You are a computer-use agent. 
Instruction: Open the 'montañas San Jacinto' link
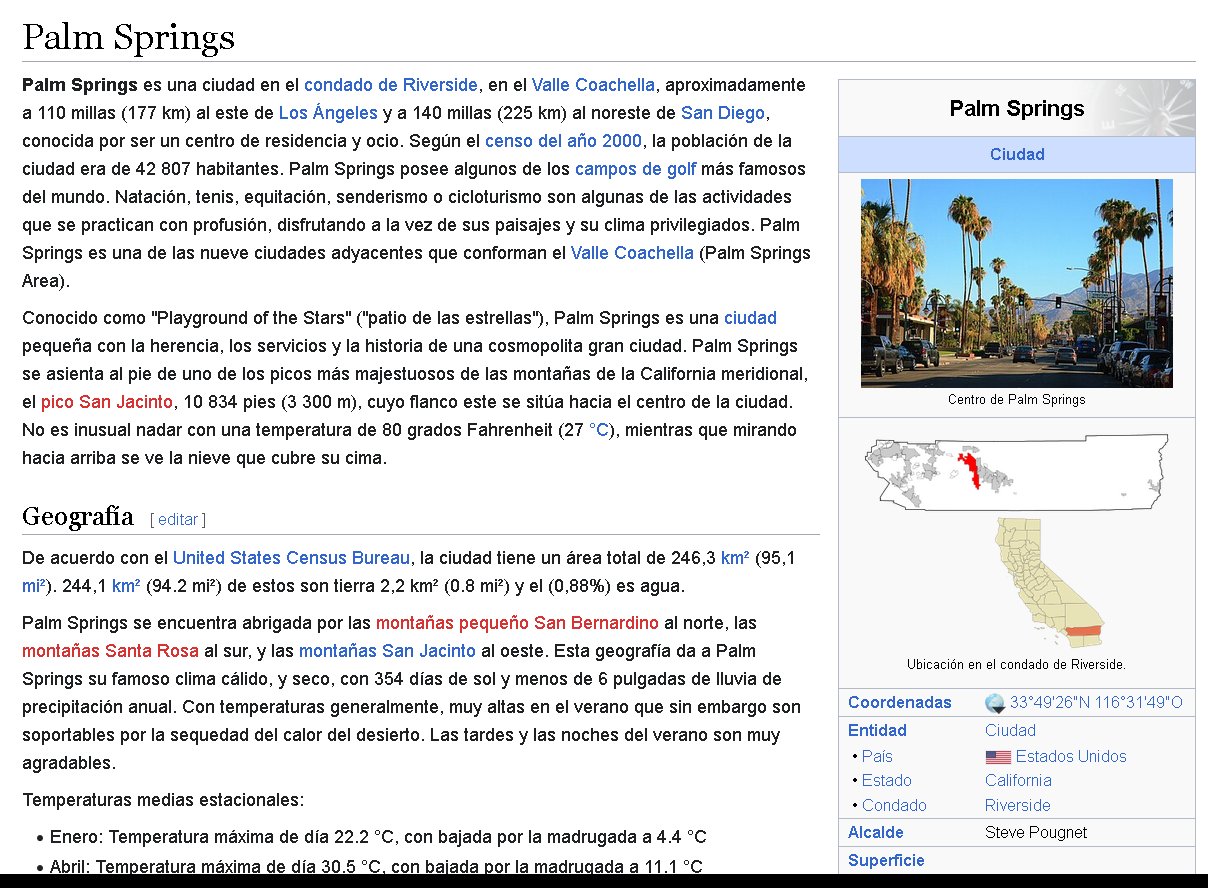tap(387, 651)
